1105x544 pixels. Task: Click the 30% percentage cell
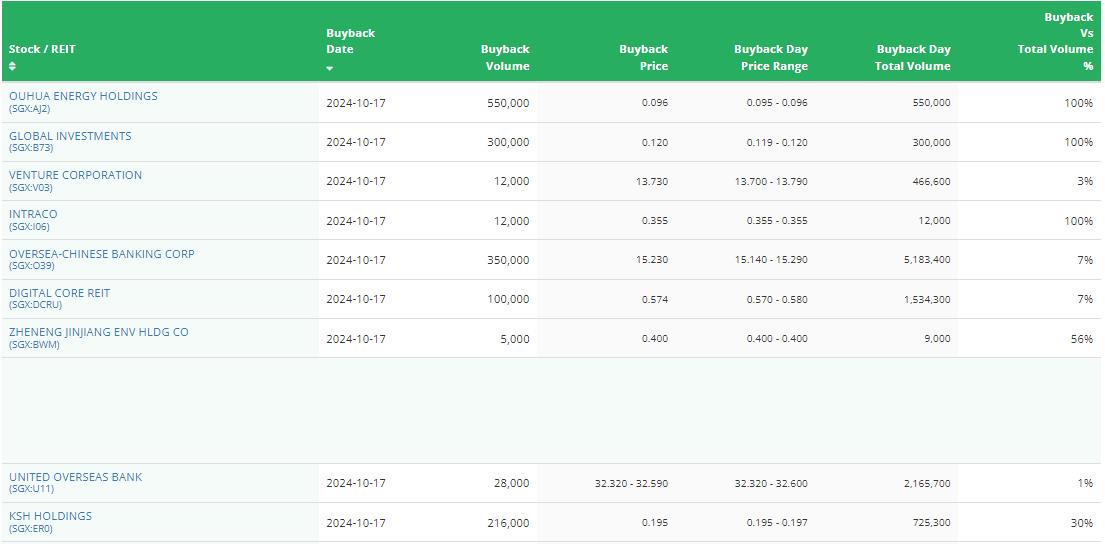point(1082,523)
